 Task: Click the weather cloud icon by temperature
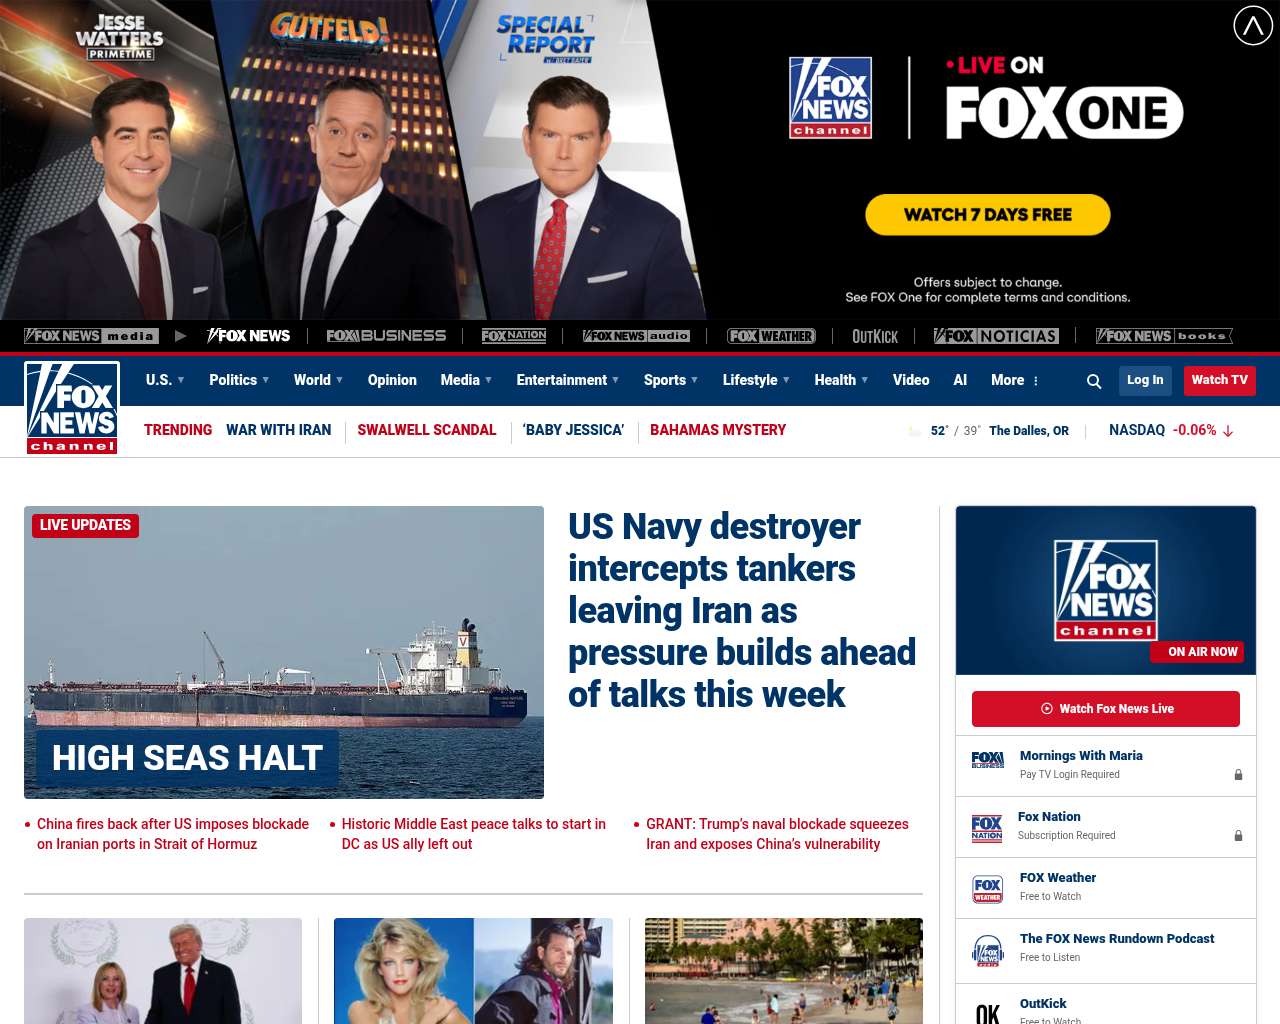[915, 431]
